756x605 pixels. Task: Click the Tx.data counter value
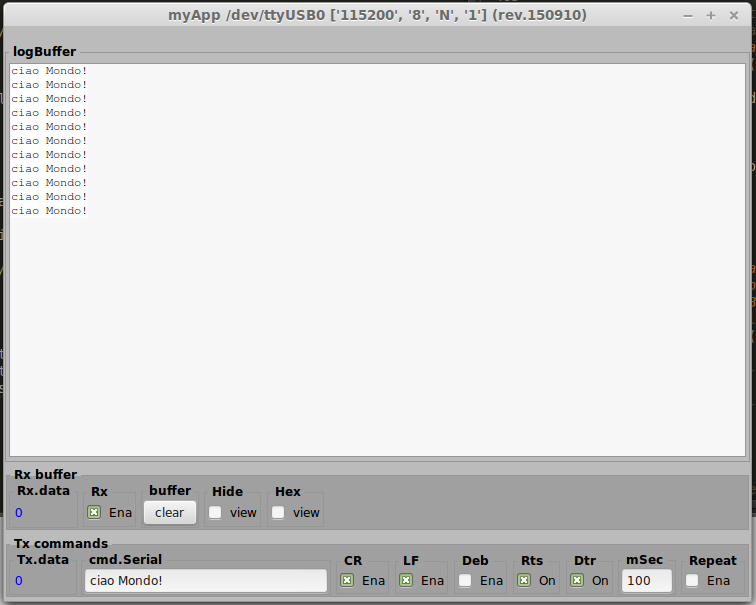click(x=19, y=581)
